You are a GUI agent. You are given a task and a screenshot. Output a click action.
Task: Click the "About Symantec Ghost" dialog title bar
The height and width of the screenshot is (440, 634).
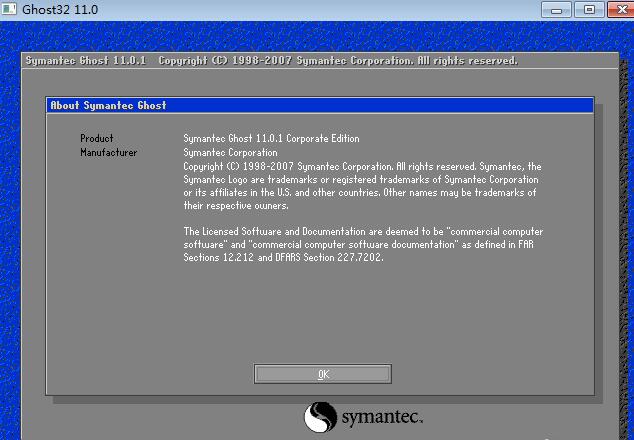click(x=320, y=105)
